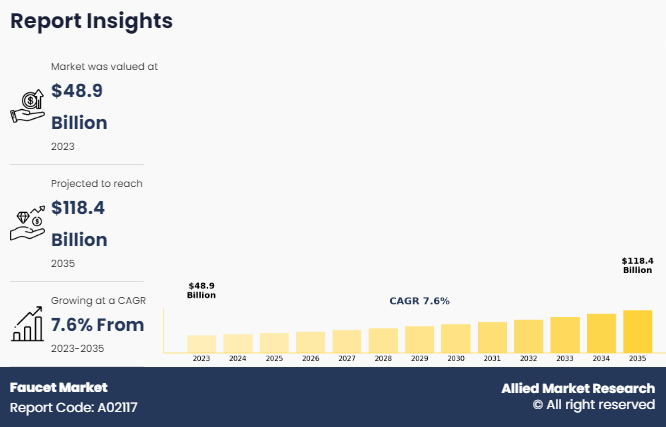Click the All right reserved copyright text

pos(593,405)
